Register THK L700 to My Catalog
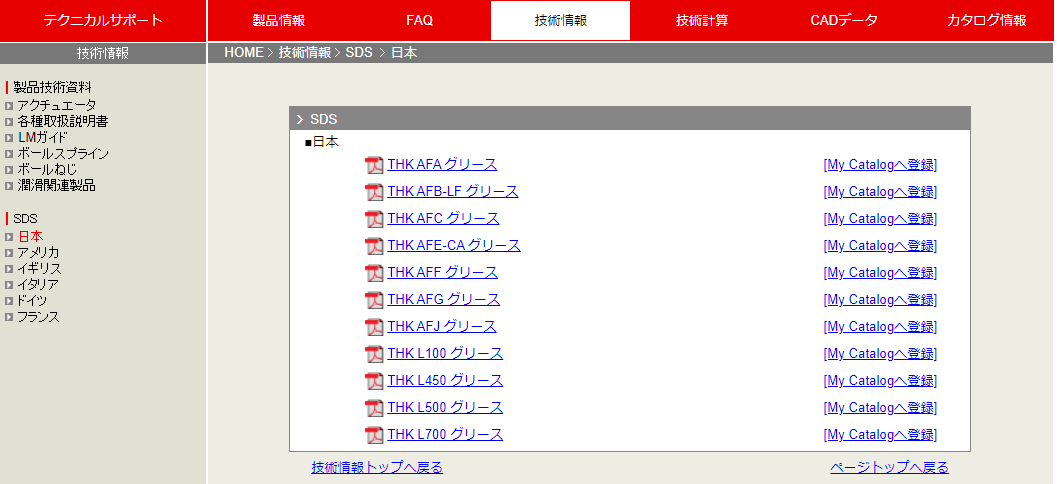This screenshot has height=484, width=1057. [x=880, y=434]
